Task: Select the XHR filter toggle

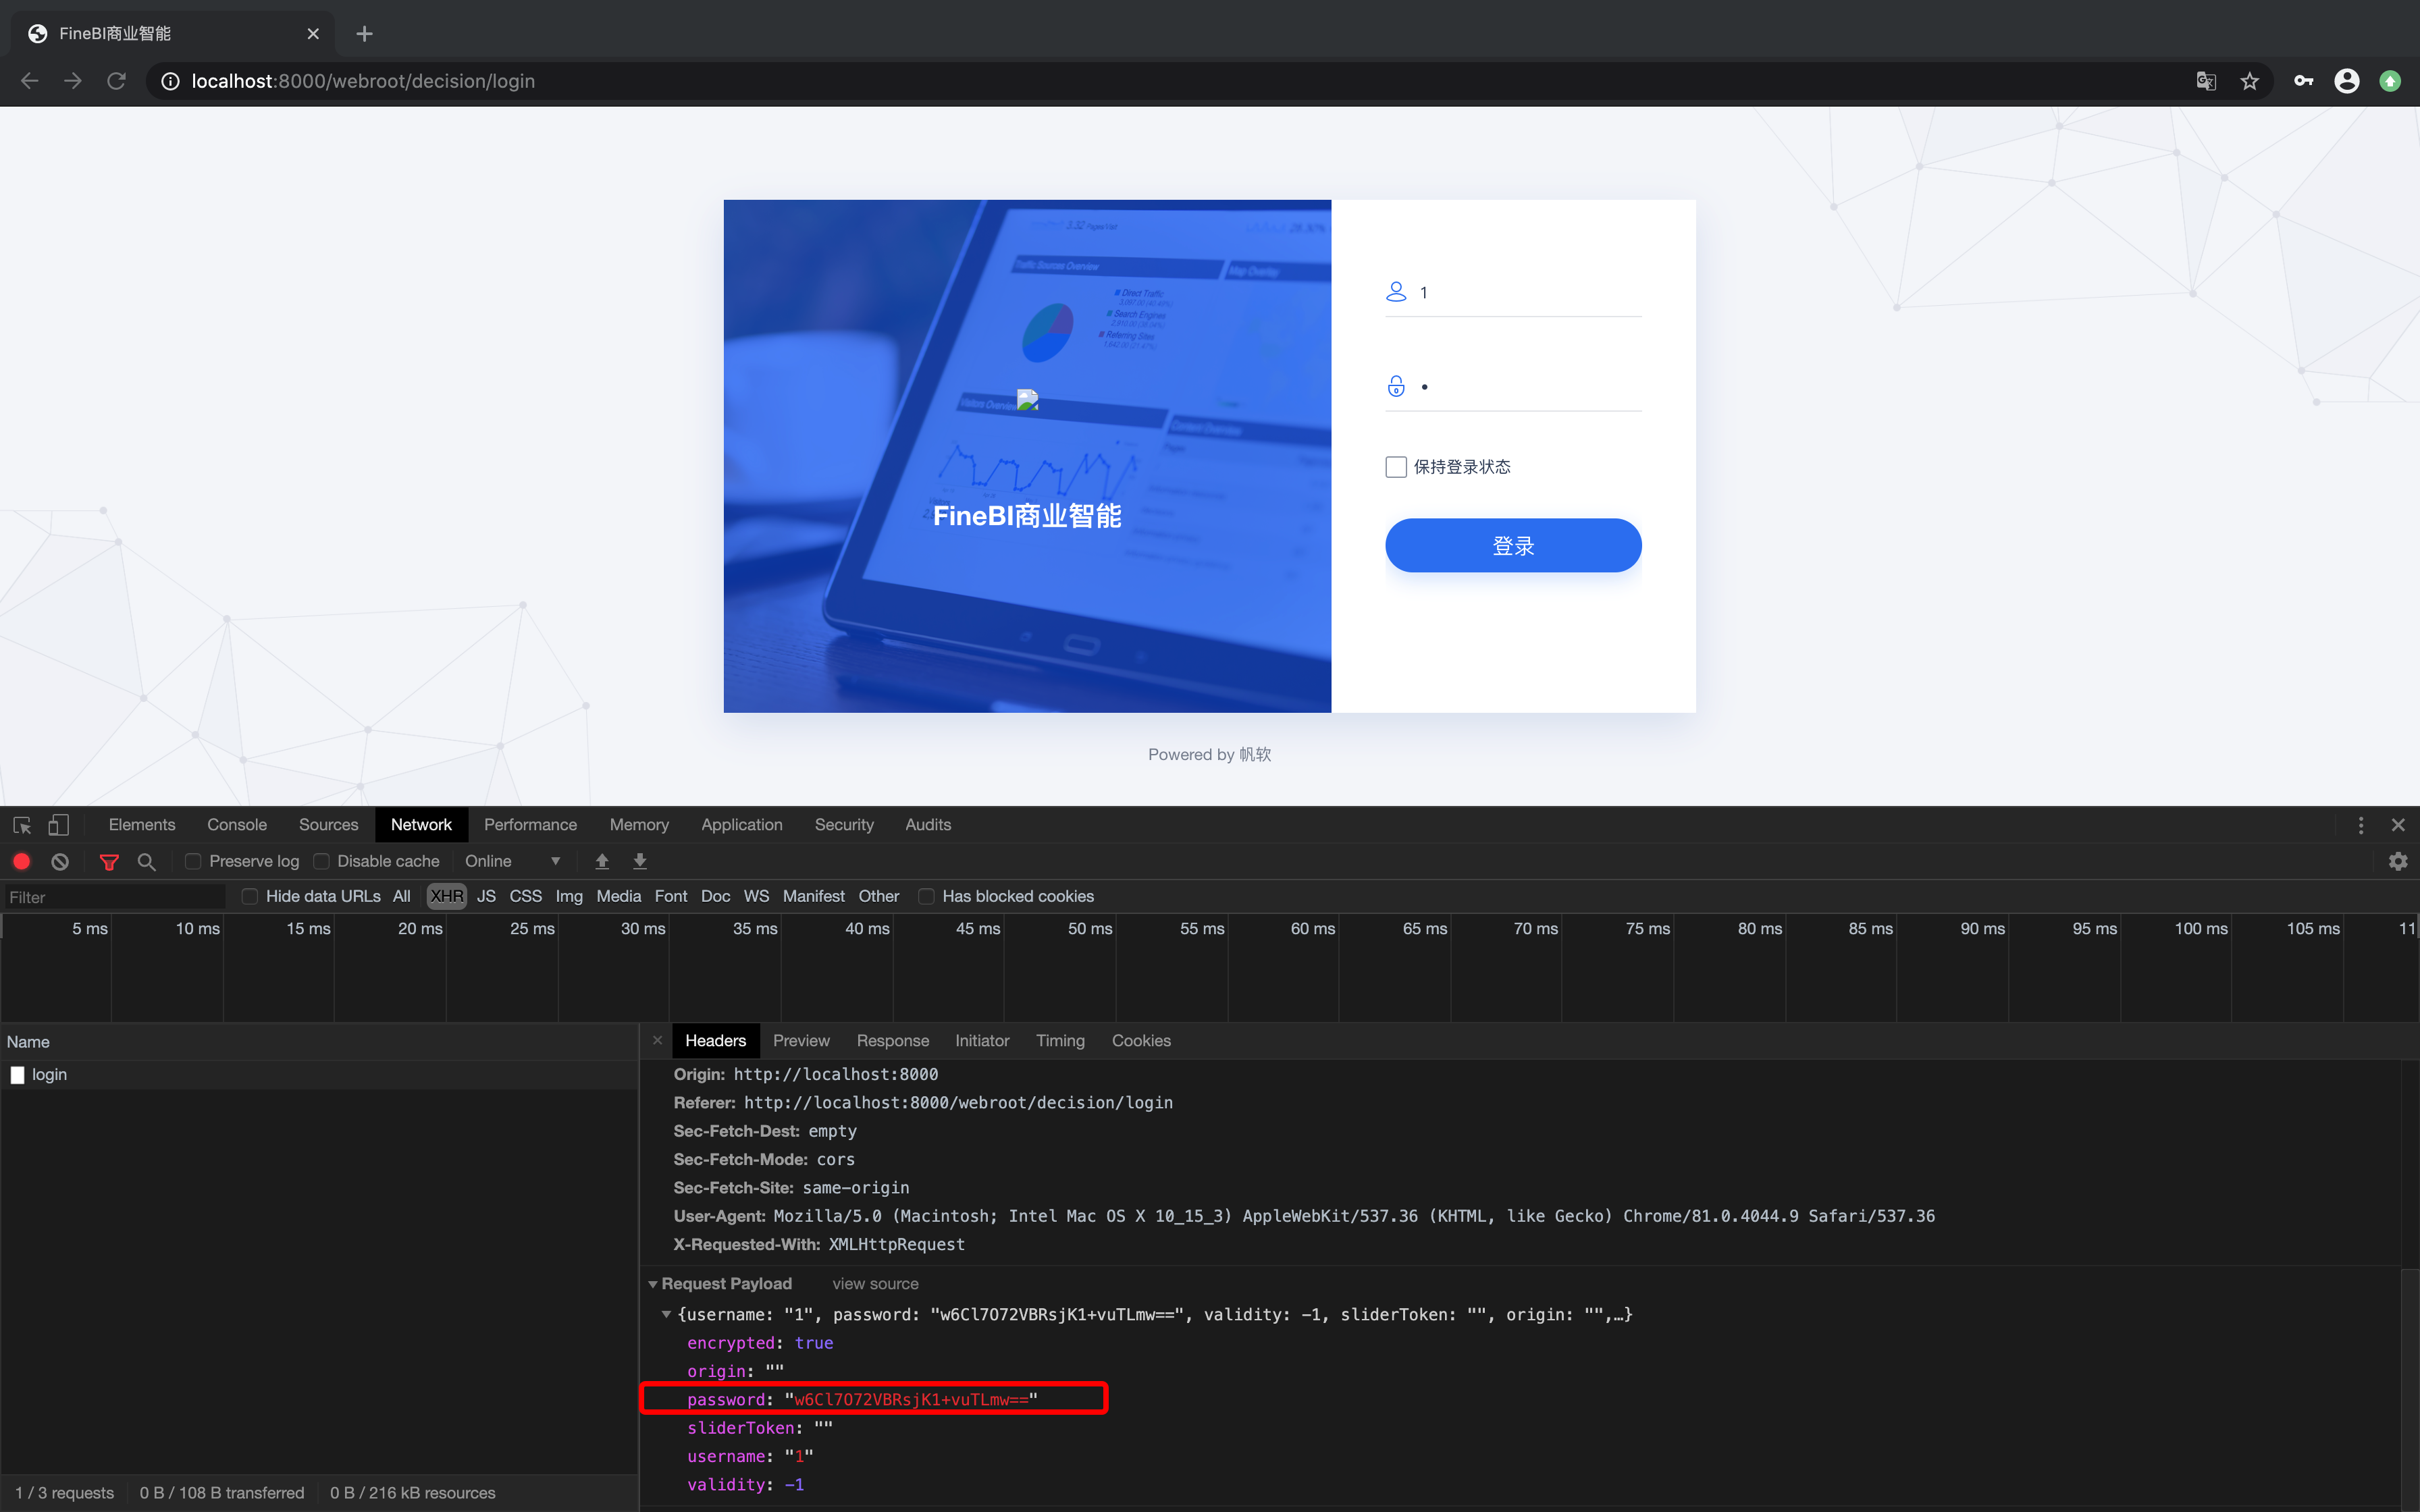Action: click(446, 896)
